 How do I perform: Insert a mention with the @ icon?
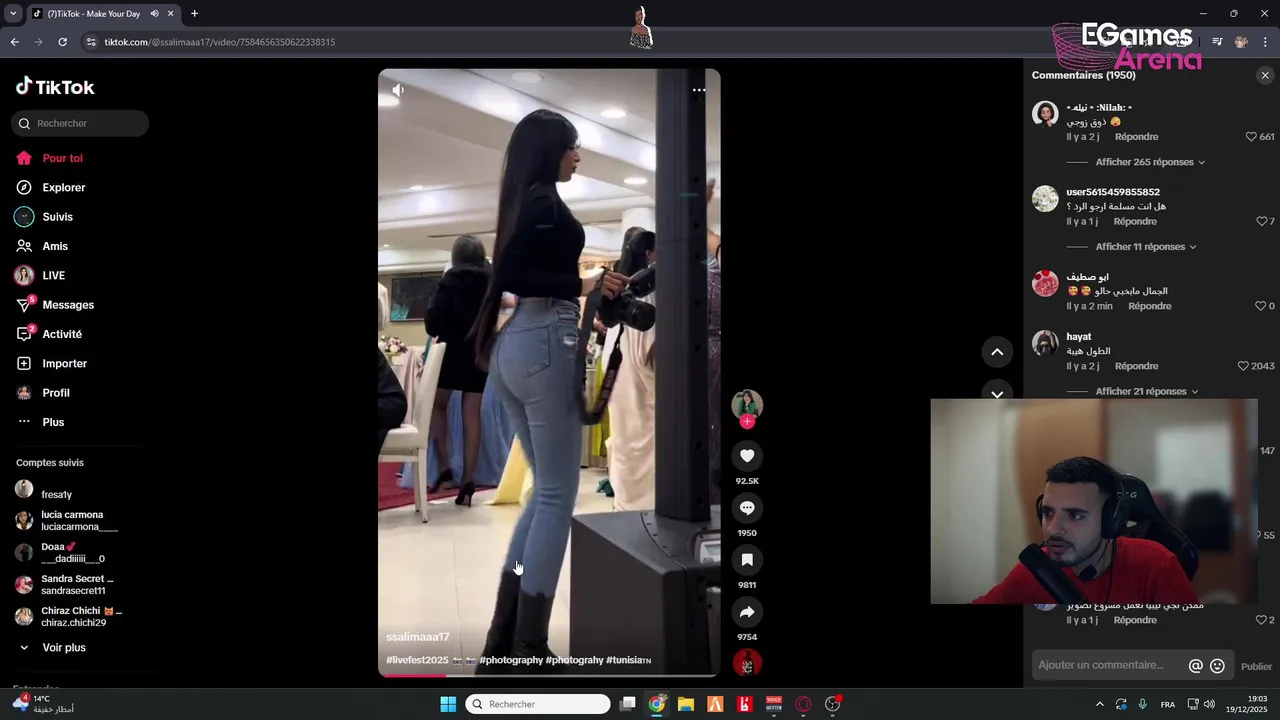tap(1195, 666)
